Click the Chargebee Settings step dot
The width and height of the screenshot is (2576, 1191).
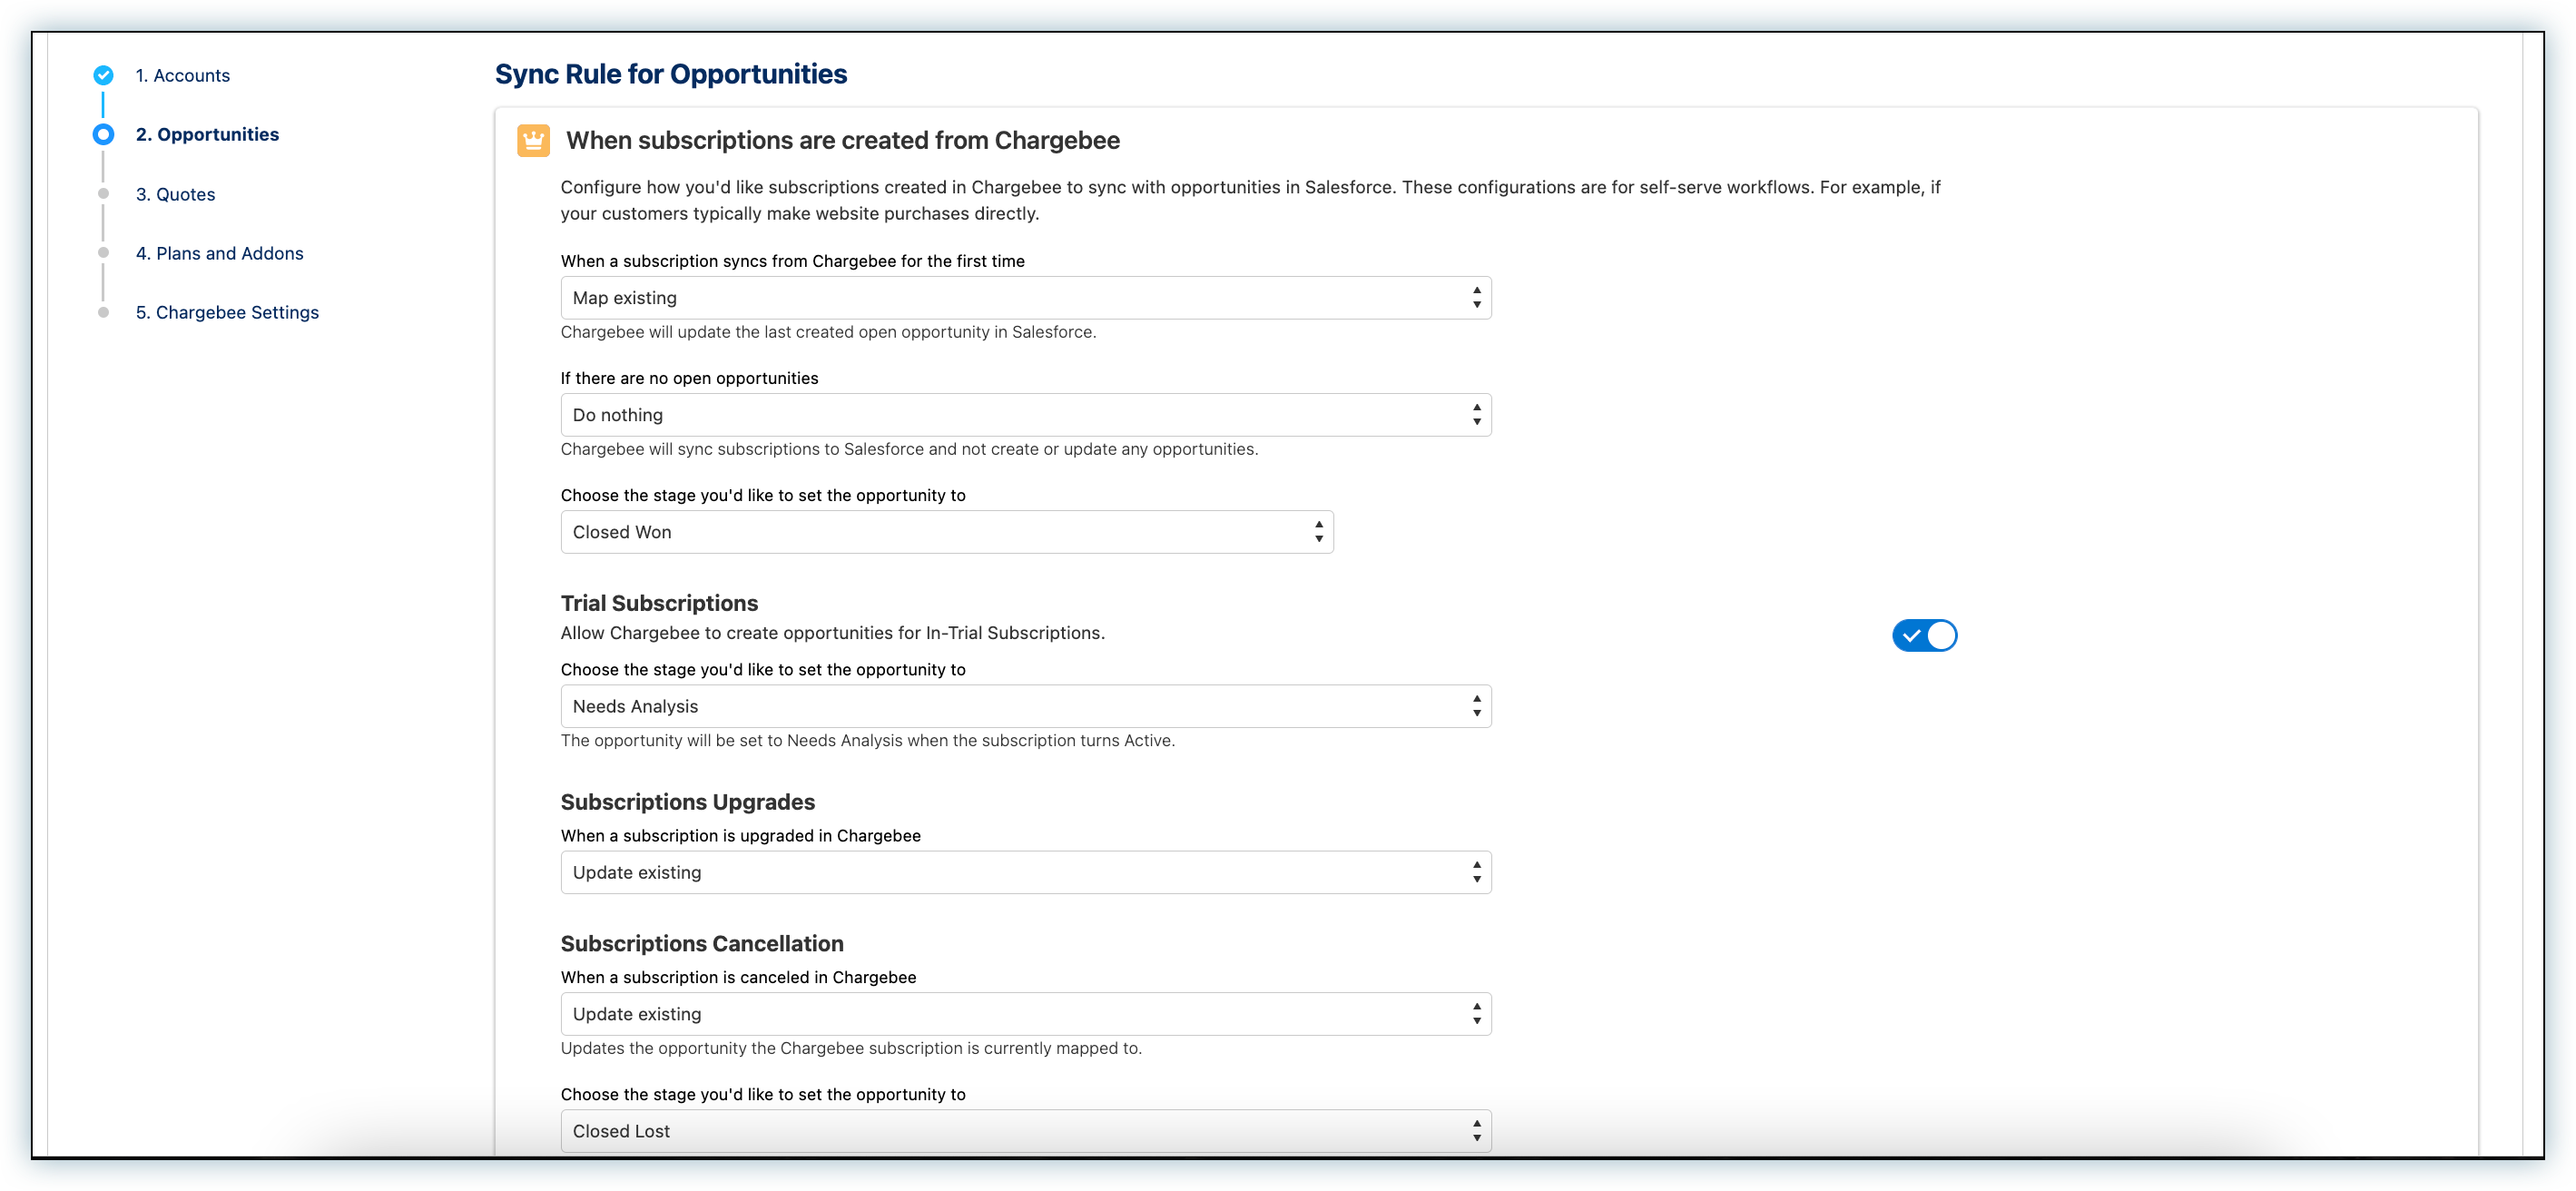pyautogui.click(x=103, y=312)
